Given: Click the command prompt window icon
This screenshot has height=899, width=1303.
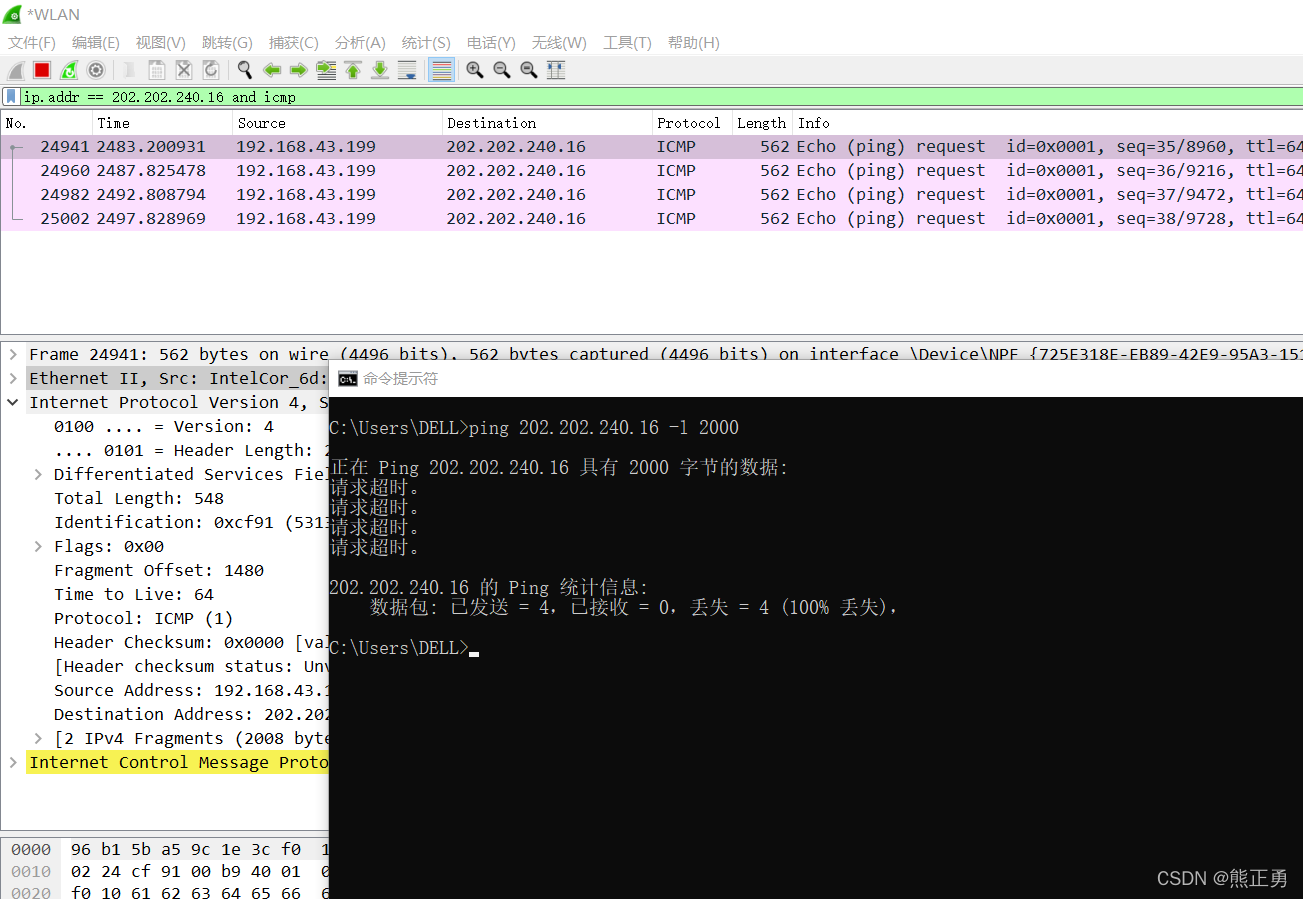Looking at the screenshot, I should 347,379.
